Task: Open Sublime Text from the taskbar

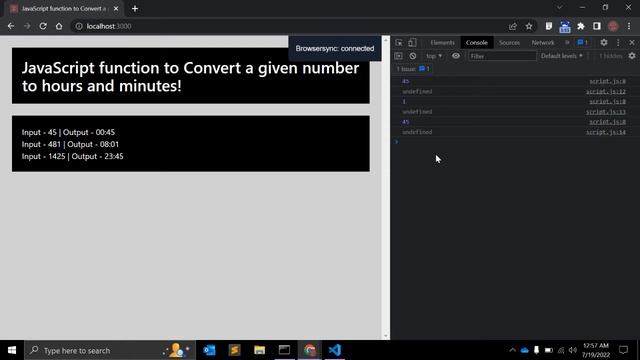Action: coord(235,350)
